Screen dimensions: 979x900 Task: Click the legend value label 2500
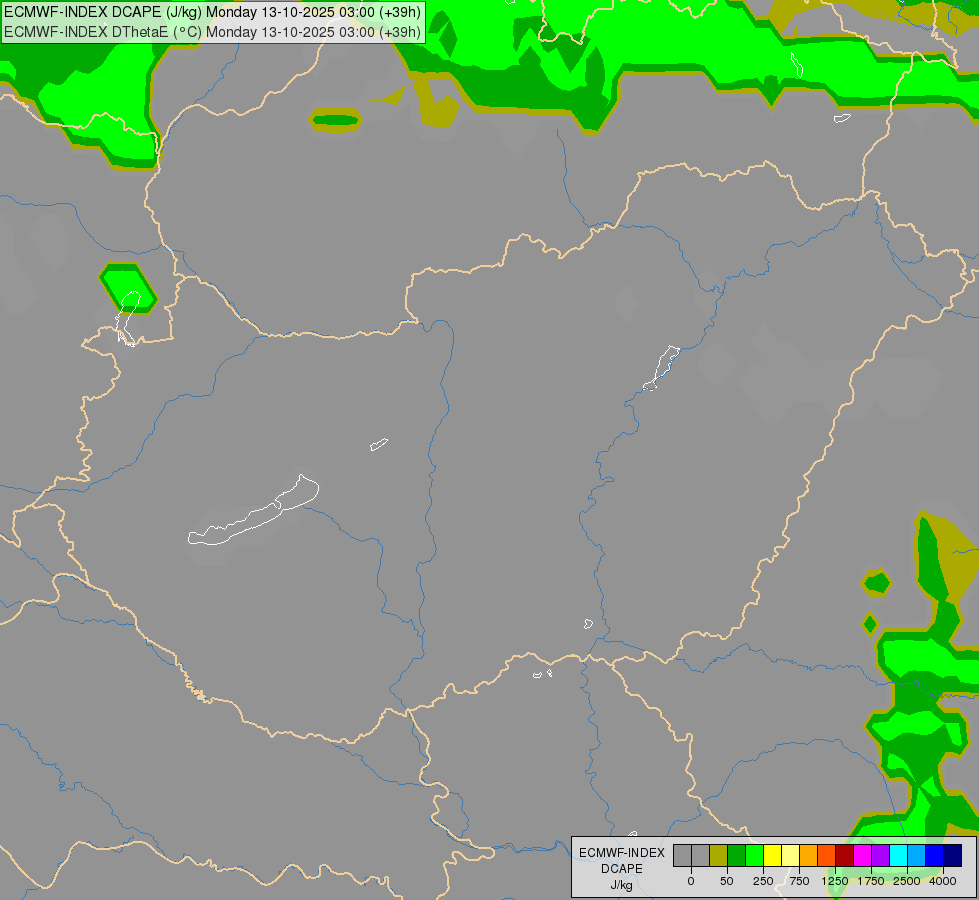pos(907,881)
